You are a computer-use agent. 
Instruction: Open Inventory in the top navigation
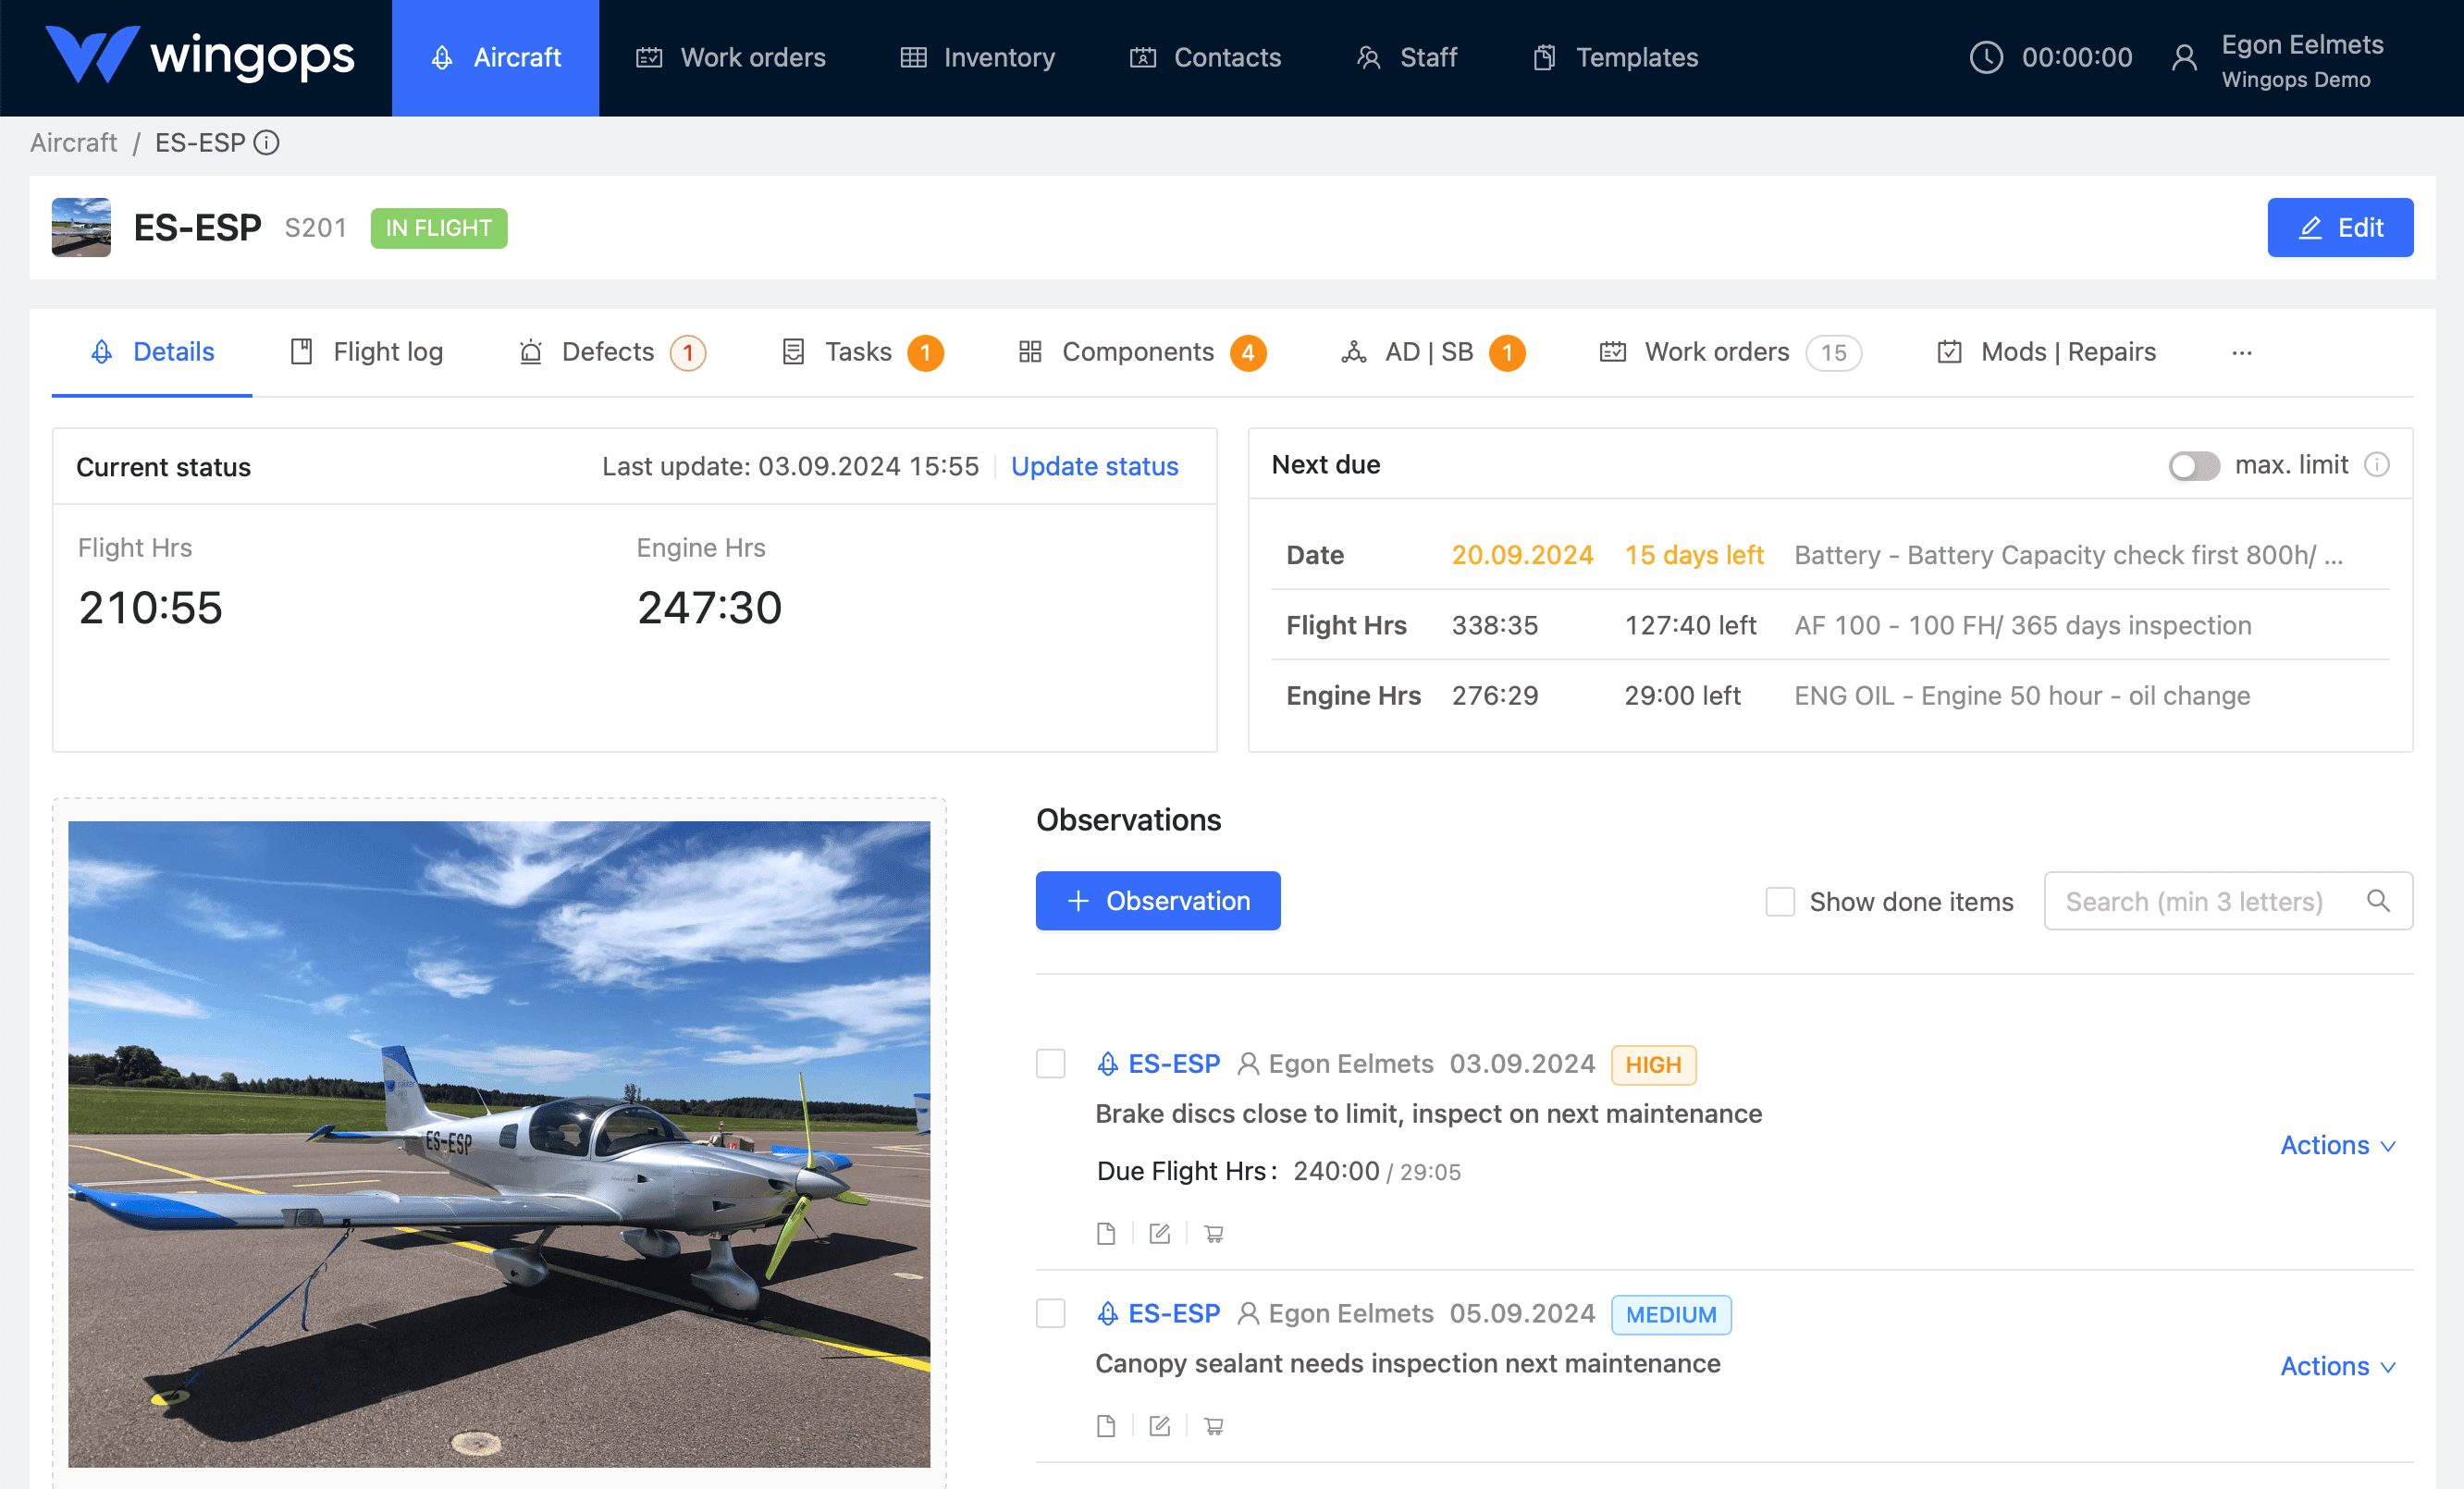(x=977, y=58)
